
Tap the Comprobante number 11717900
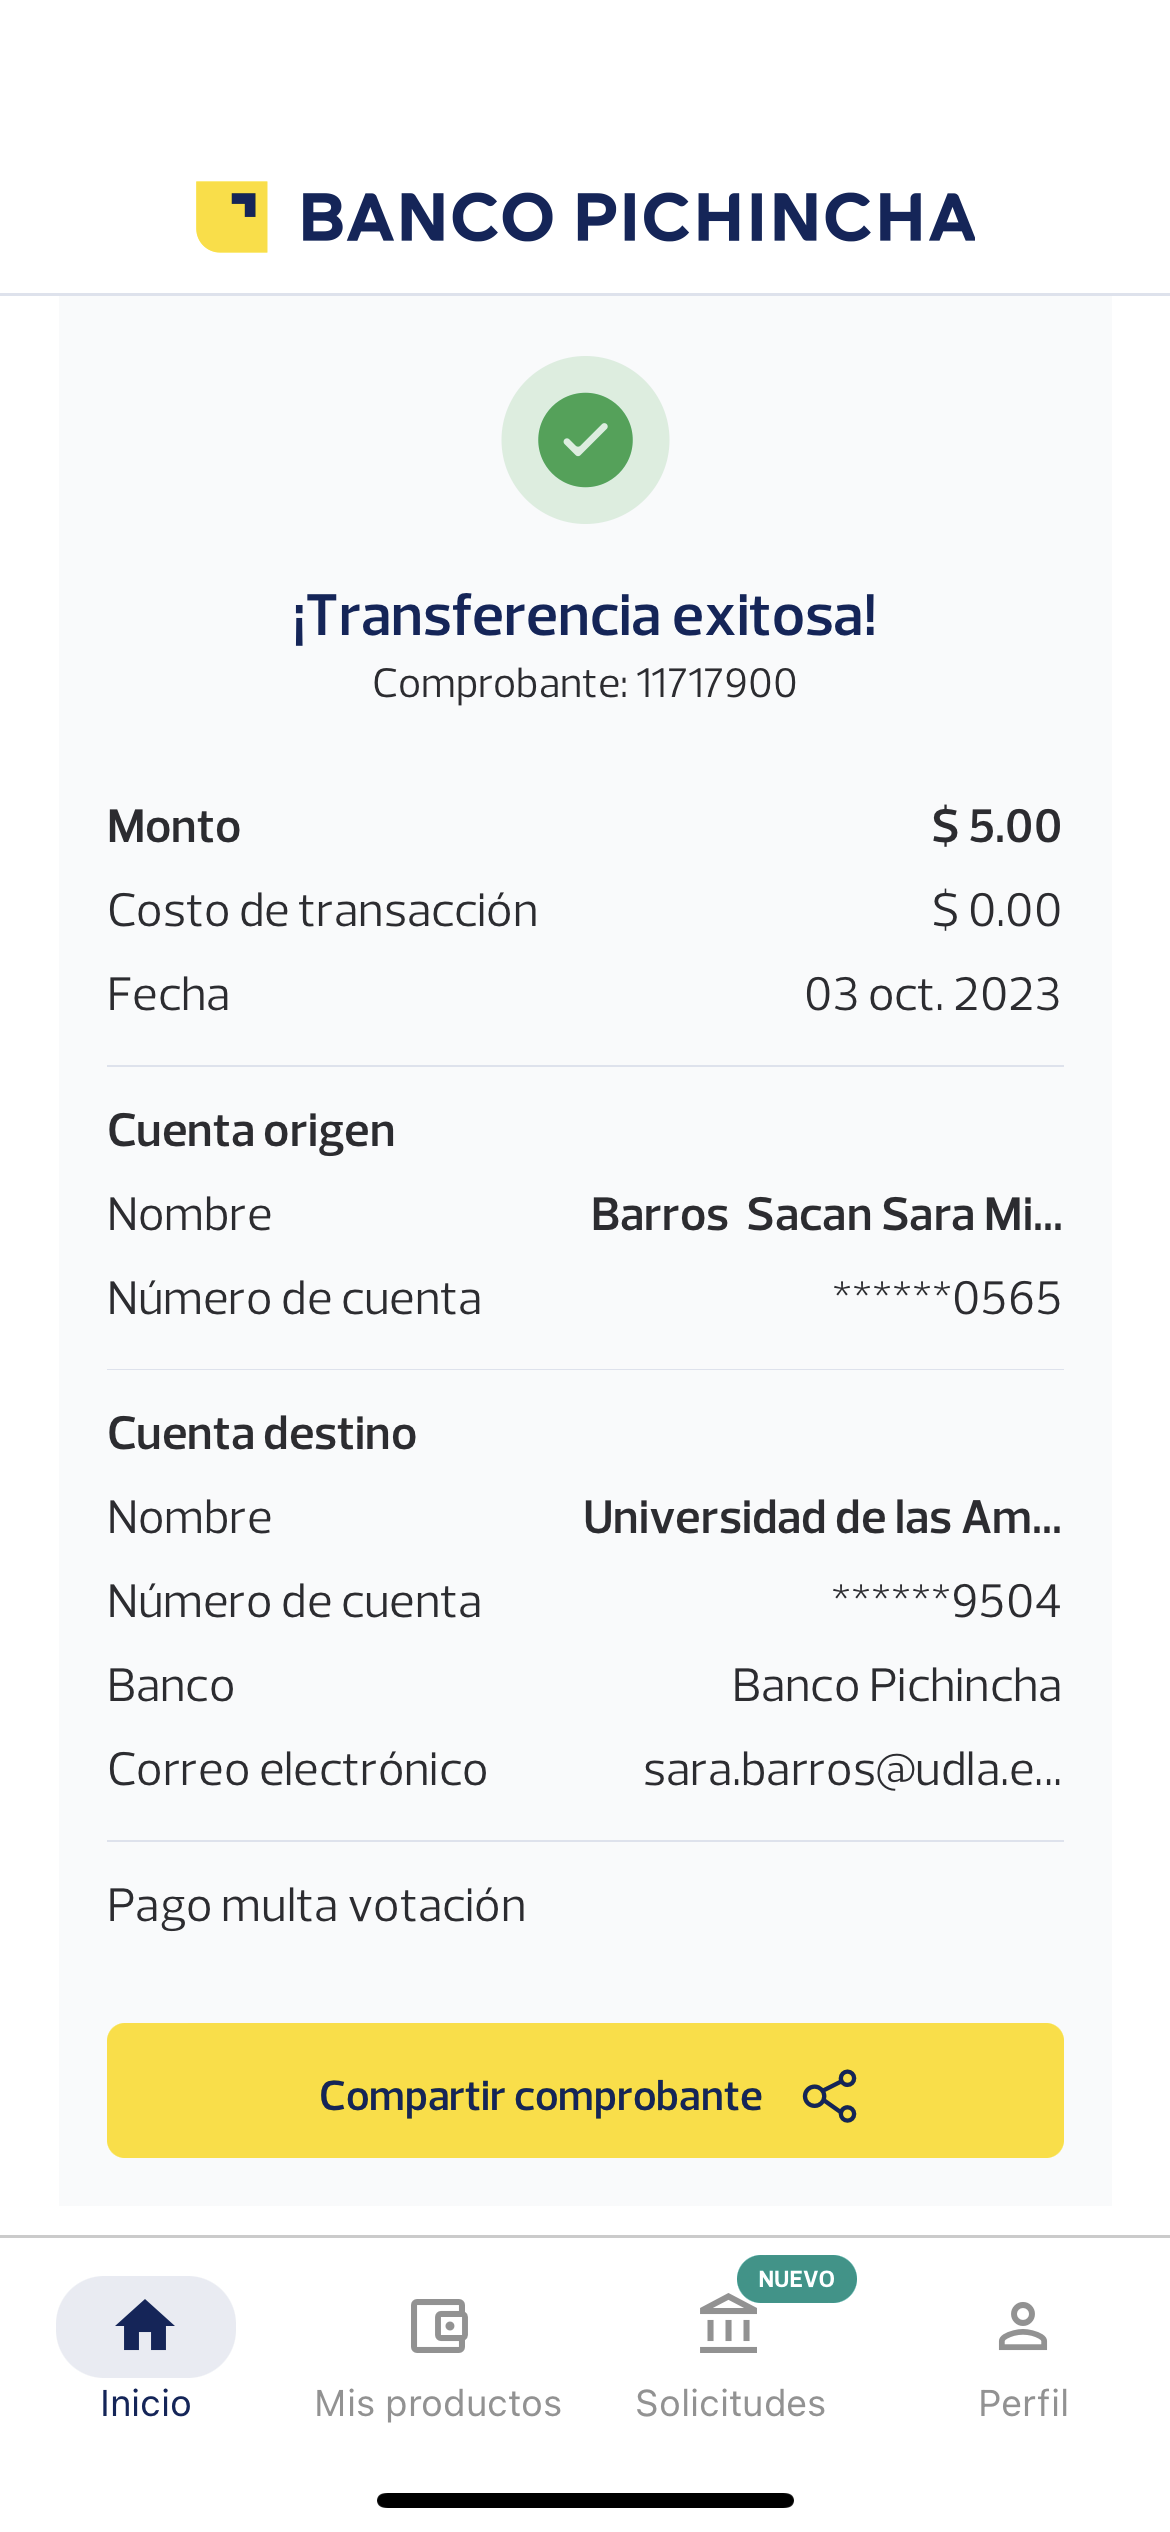click(x=716, y=684)
